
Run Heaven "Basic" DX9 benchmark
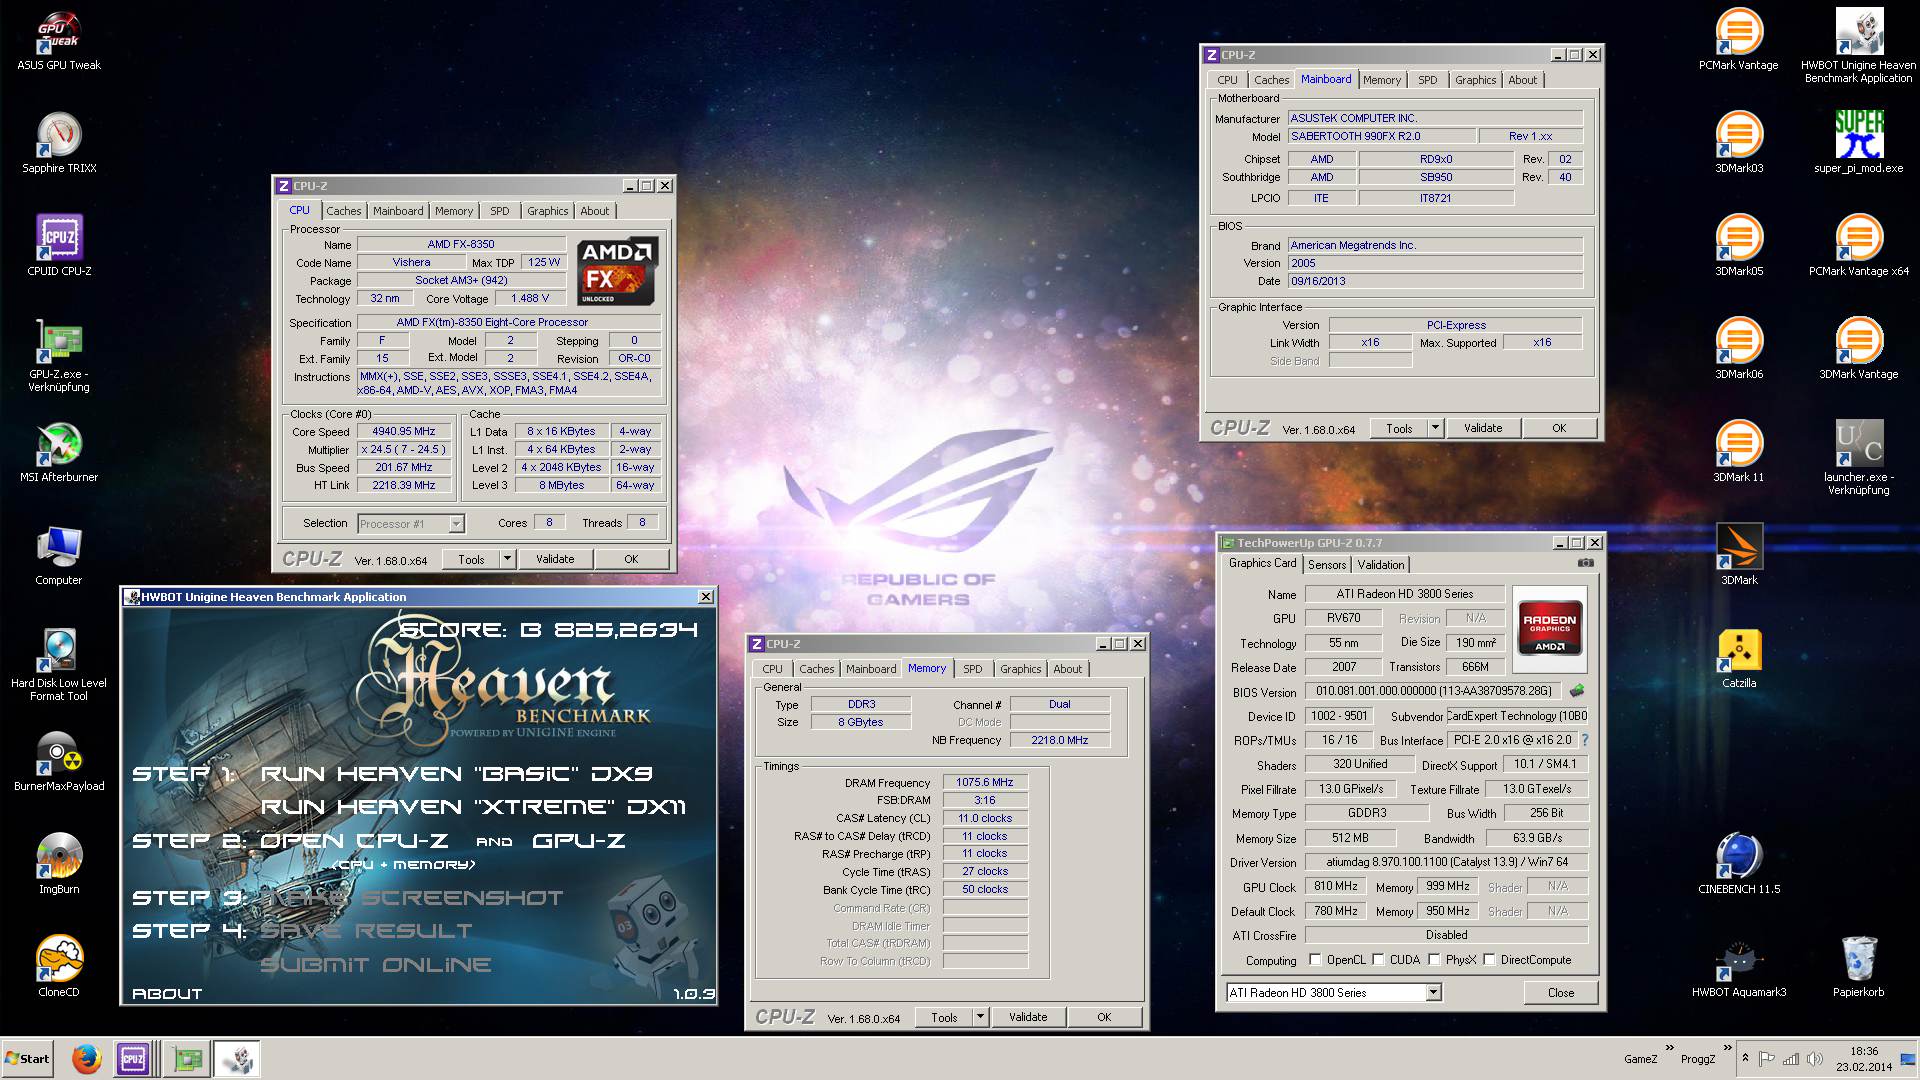point(456,773)
